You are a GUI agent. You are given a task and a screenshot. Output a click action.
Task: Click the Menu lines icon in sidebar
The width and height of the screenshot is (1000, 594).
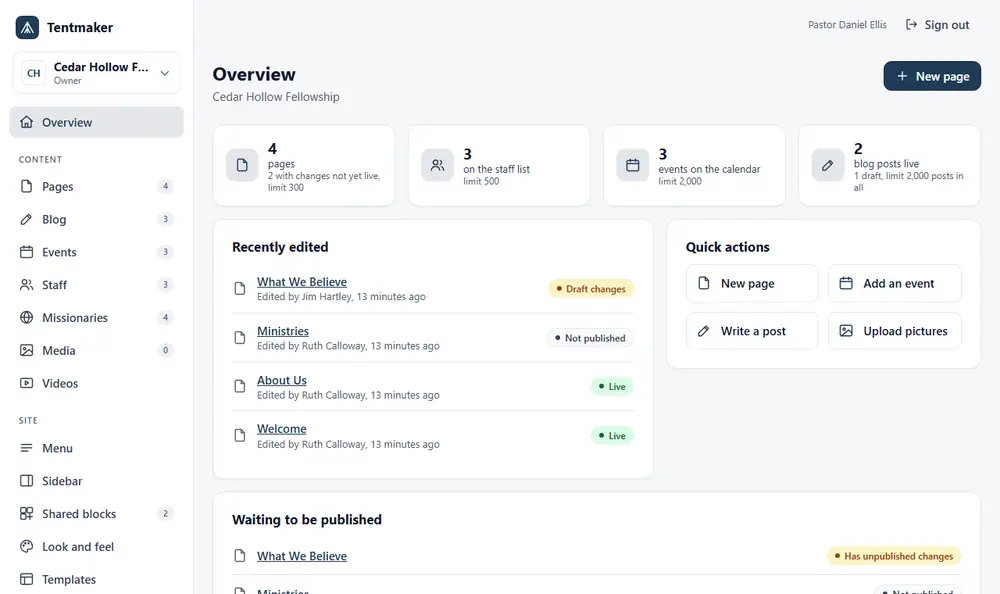pyautogui.click(x=26, y=449)
